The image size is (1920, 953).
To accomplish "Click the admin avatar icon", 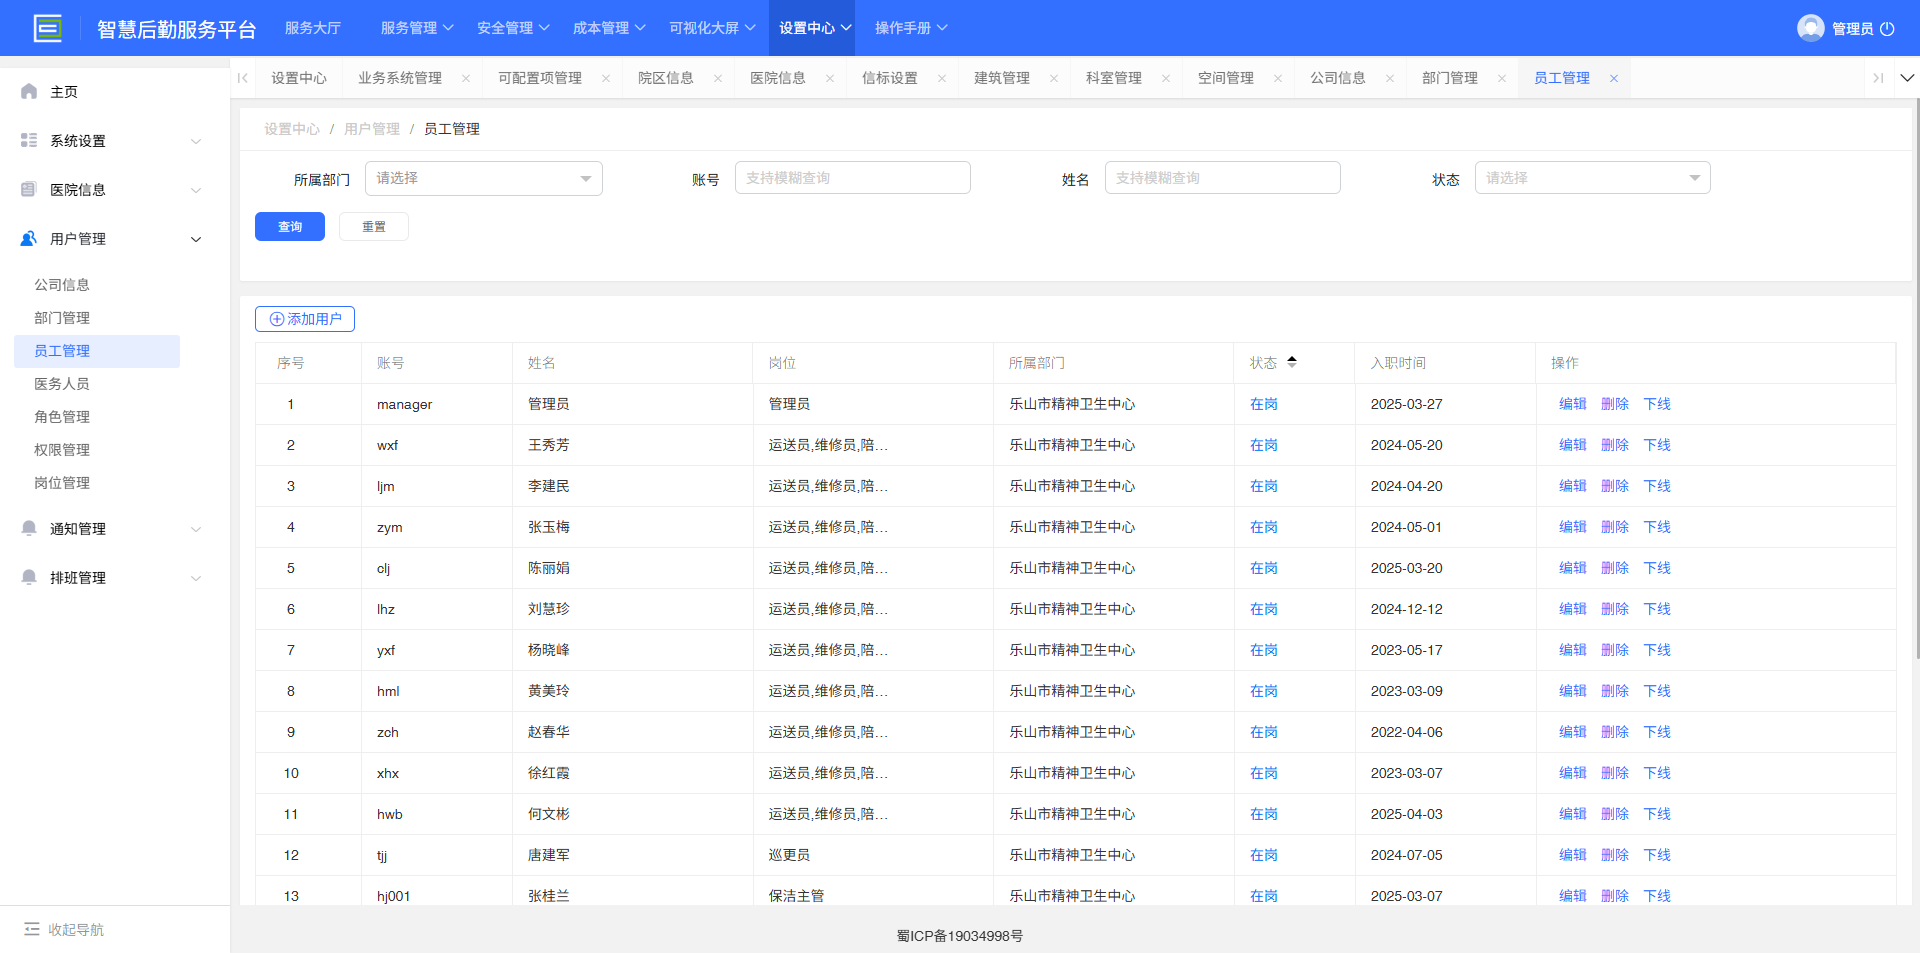I will pos(1810,28).
